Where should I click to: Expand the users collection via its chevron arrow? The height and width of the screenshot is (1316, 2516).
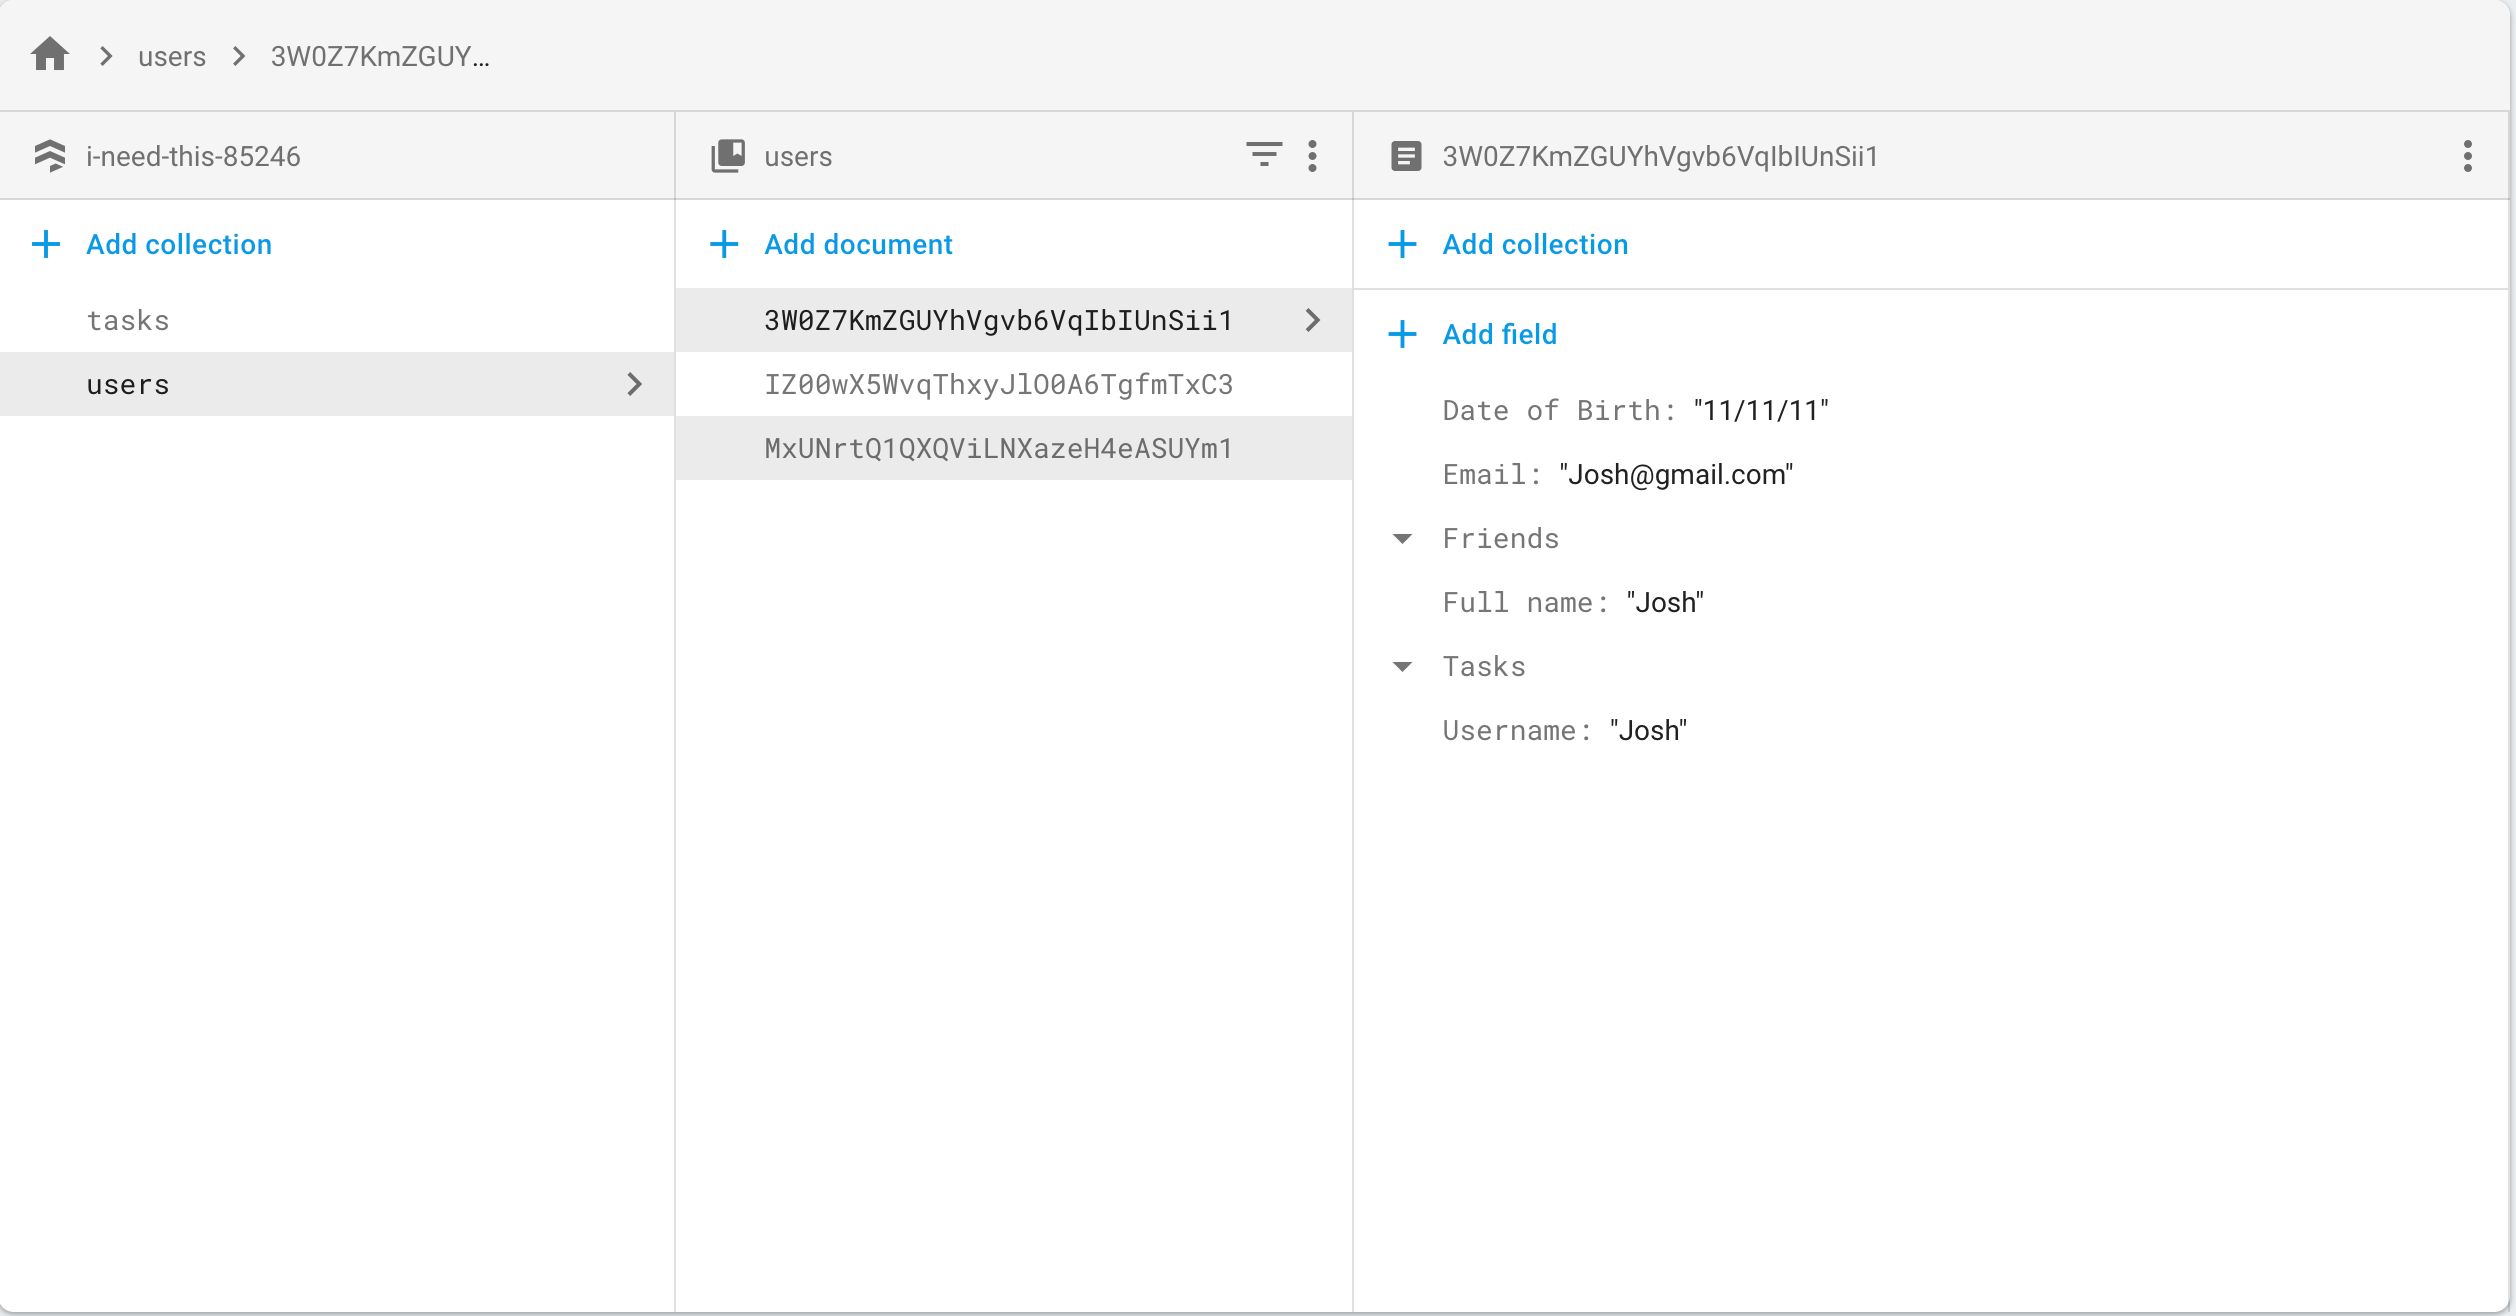(636, 384)
